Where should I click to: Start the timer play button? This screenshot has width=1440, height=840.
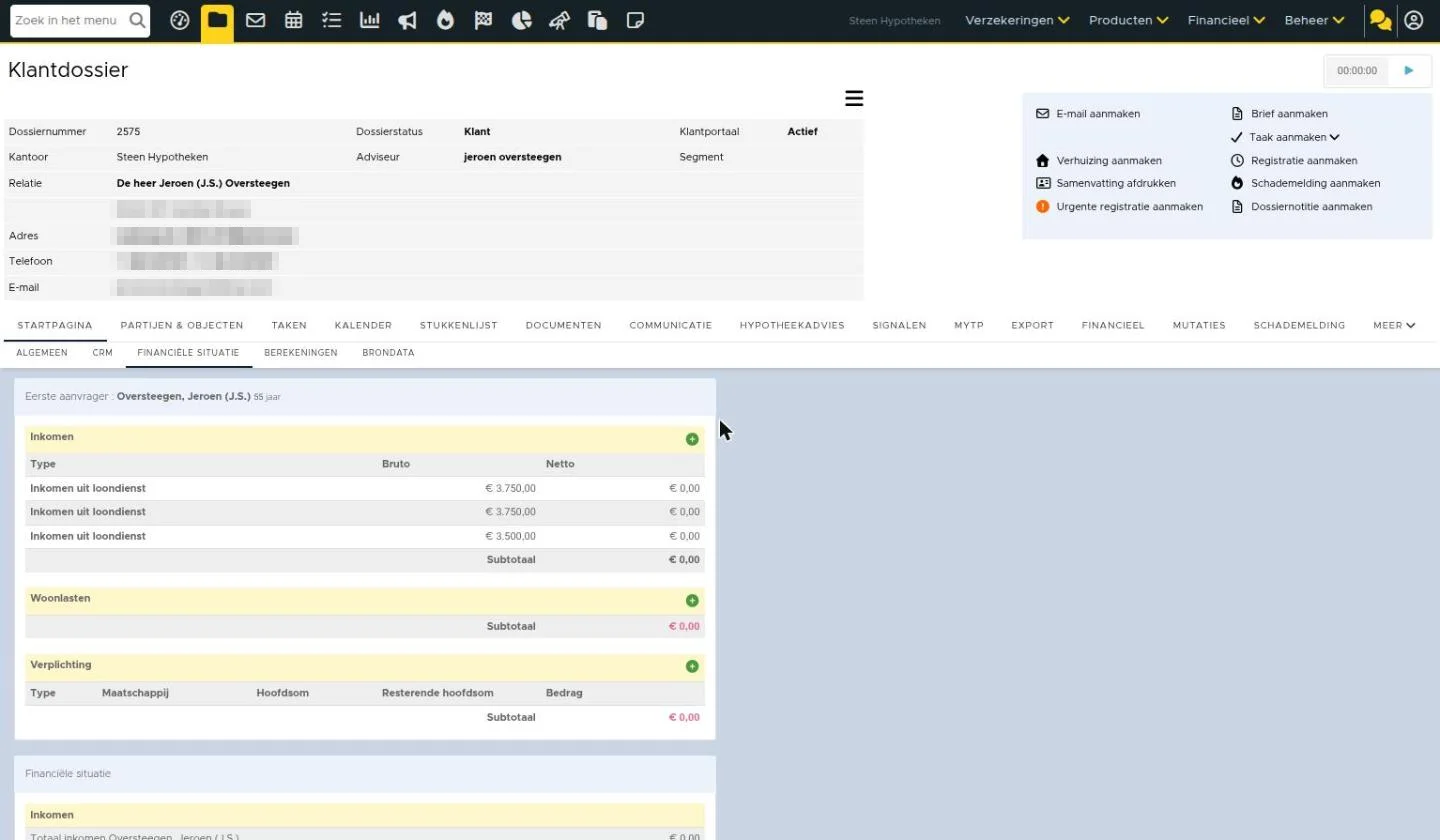(x=1409, y=70)
